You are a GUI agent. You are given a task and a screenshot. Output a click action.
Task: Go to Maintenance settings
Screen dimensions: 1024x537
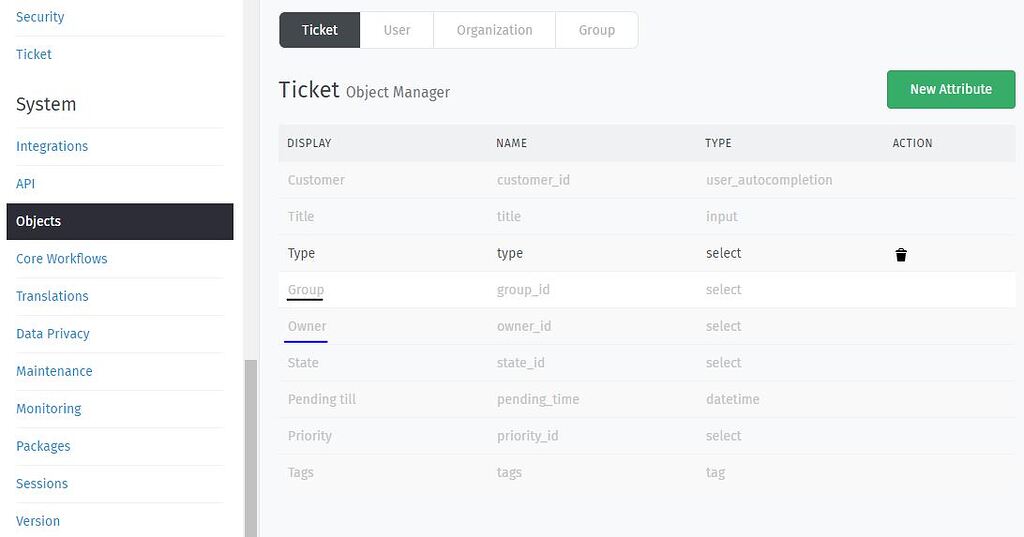click(54, 371)
